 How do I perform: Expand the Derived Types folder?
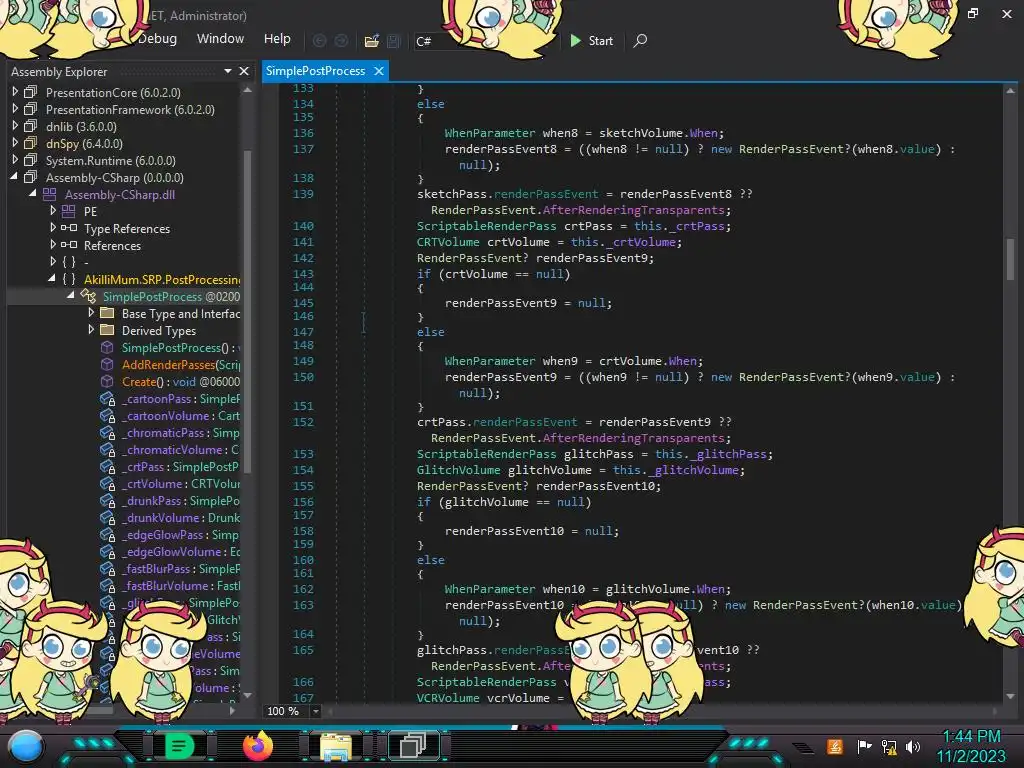pos(91,330)
